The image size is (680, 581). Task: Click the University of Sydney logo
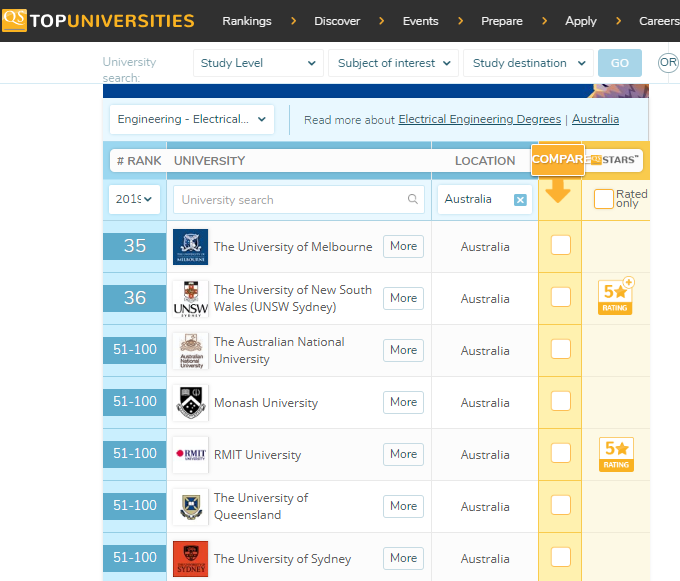[x=190, y=559]
